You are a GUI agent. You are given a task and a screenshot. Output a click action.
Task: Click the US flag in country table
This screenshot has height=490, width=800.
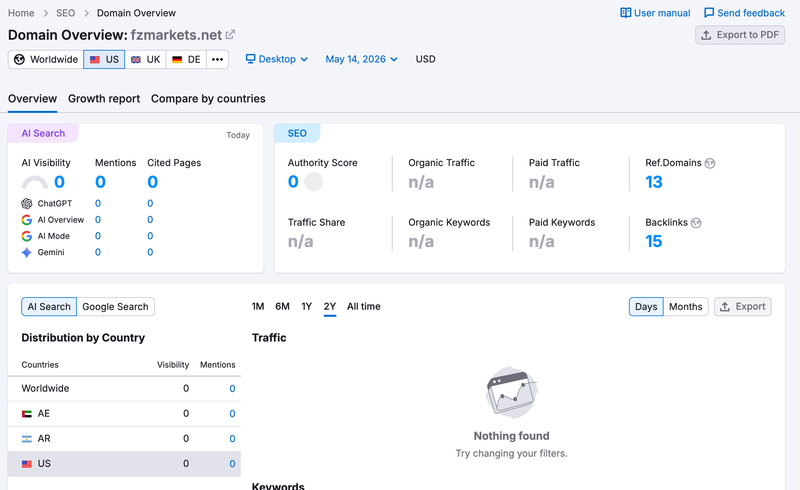pos(27,464)
